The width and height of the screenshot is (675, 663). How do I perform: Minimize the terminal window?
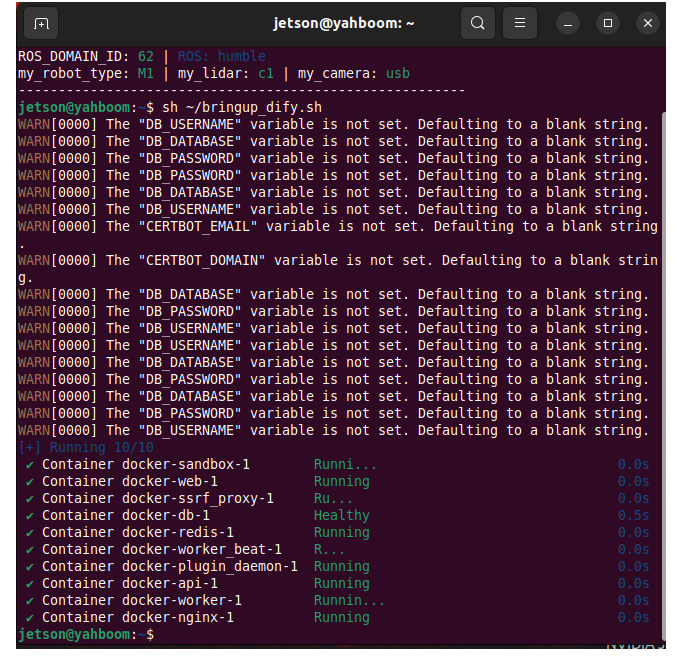pos(568,23)
